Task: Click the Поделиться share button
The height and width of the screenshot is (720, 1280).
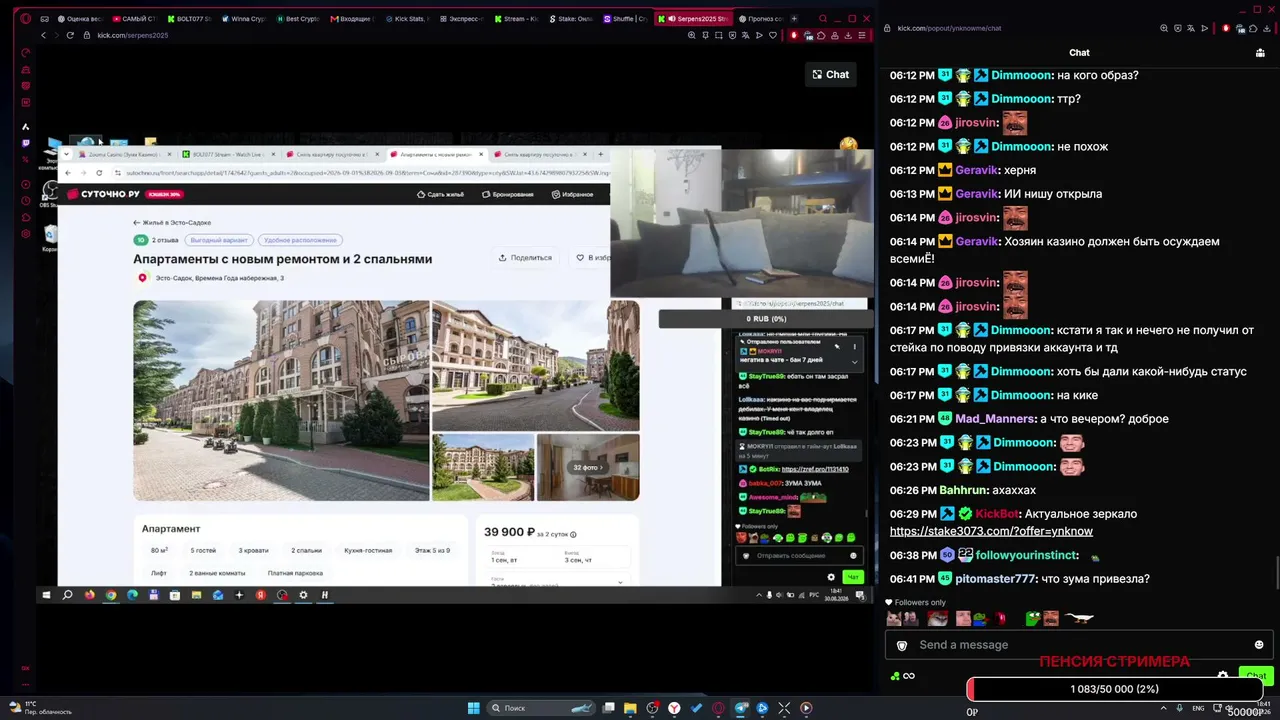Action: click(525, 258)
